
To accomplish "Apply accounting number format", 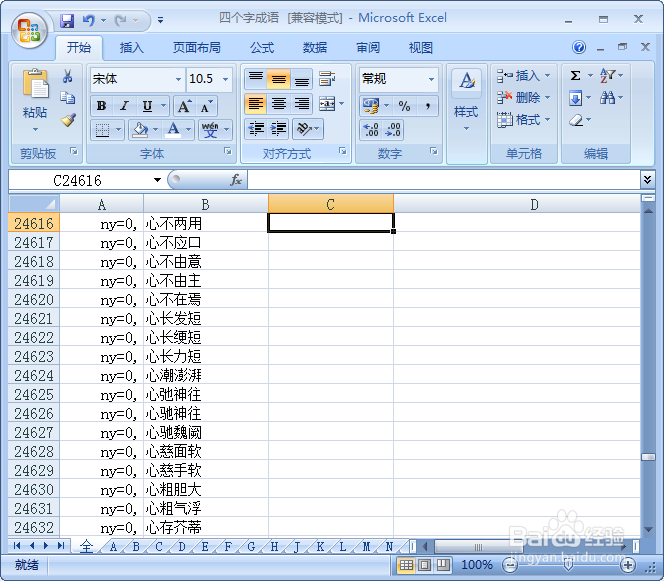I will pyautogui.click(x=371, y=106).
